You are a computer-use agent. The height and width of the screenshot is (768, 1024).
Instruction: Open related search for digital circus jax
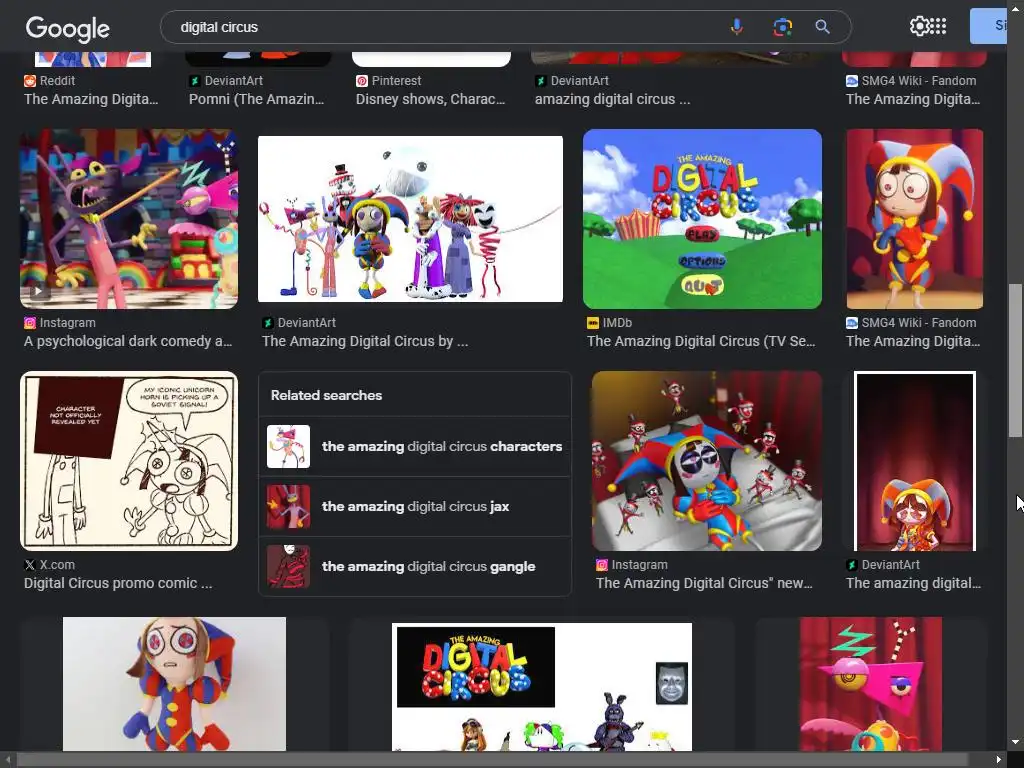pos(415,507)
